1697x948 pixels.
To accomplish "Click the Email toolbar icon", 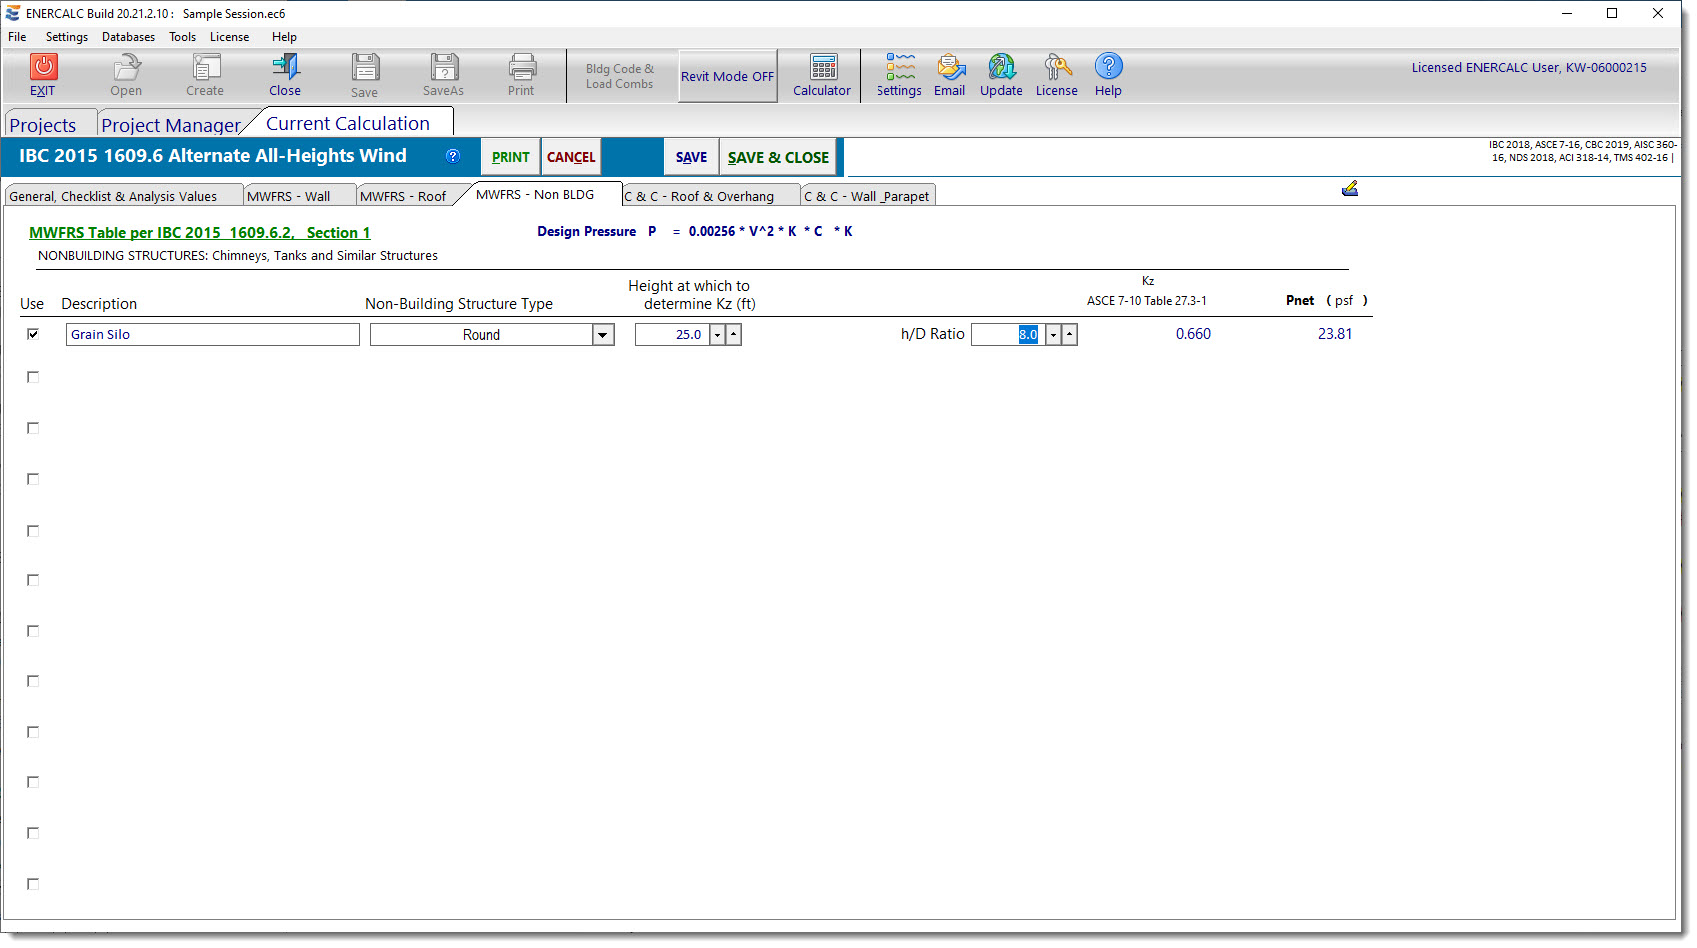I will point(949,67).
